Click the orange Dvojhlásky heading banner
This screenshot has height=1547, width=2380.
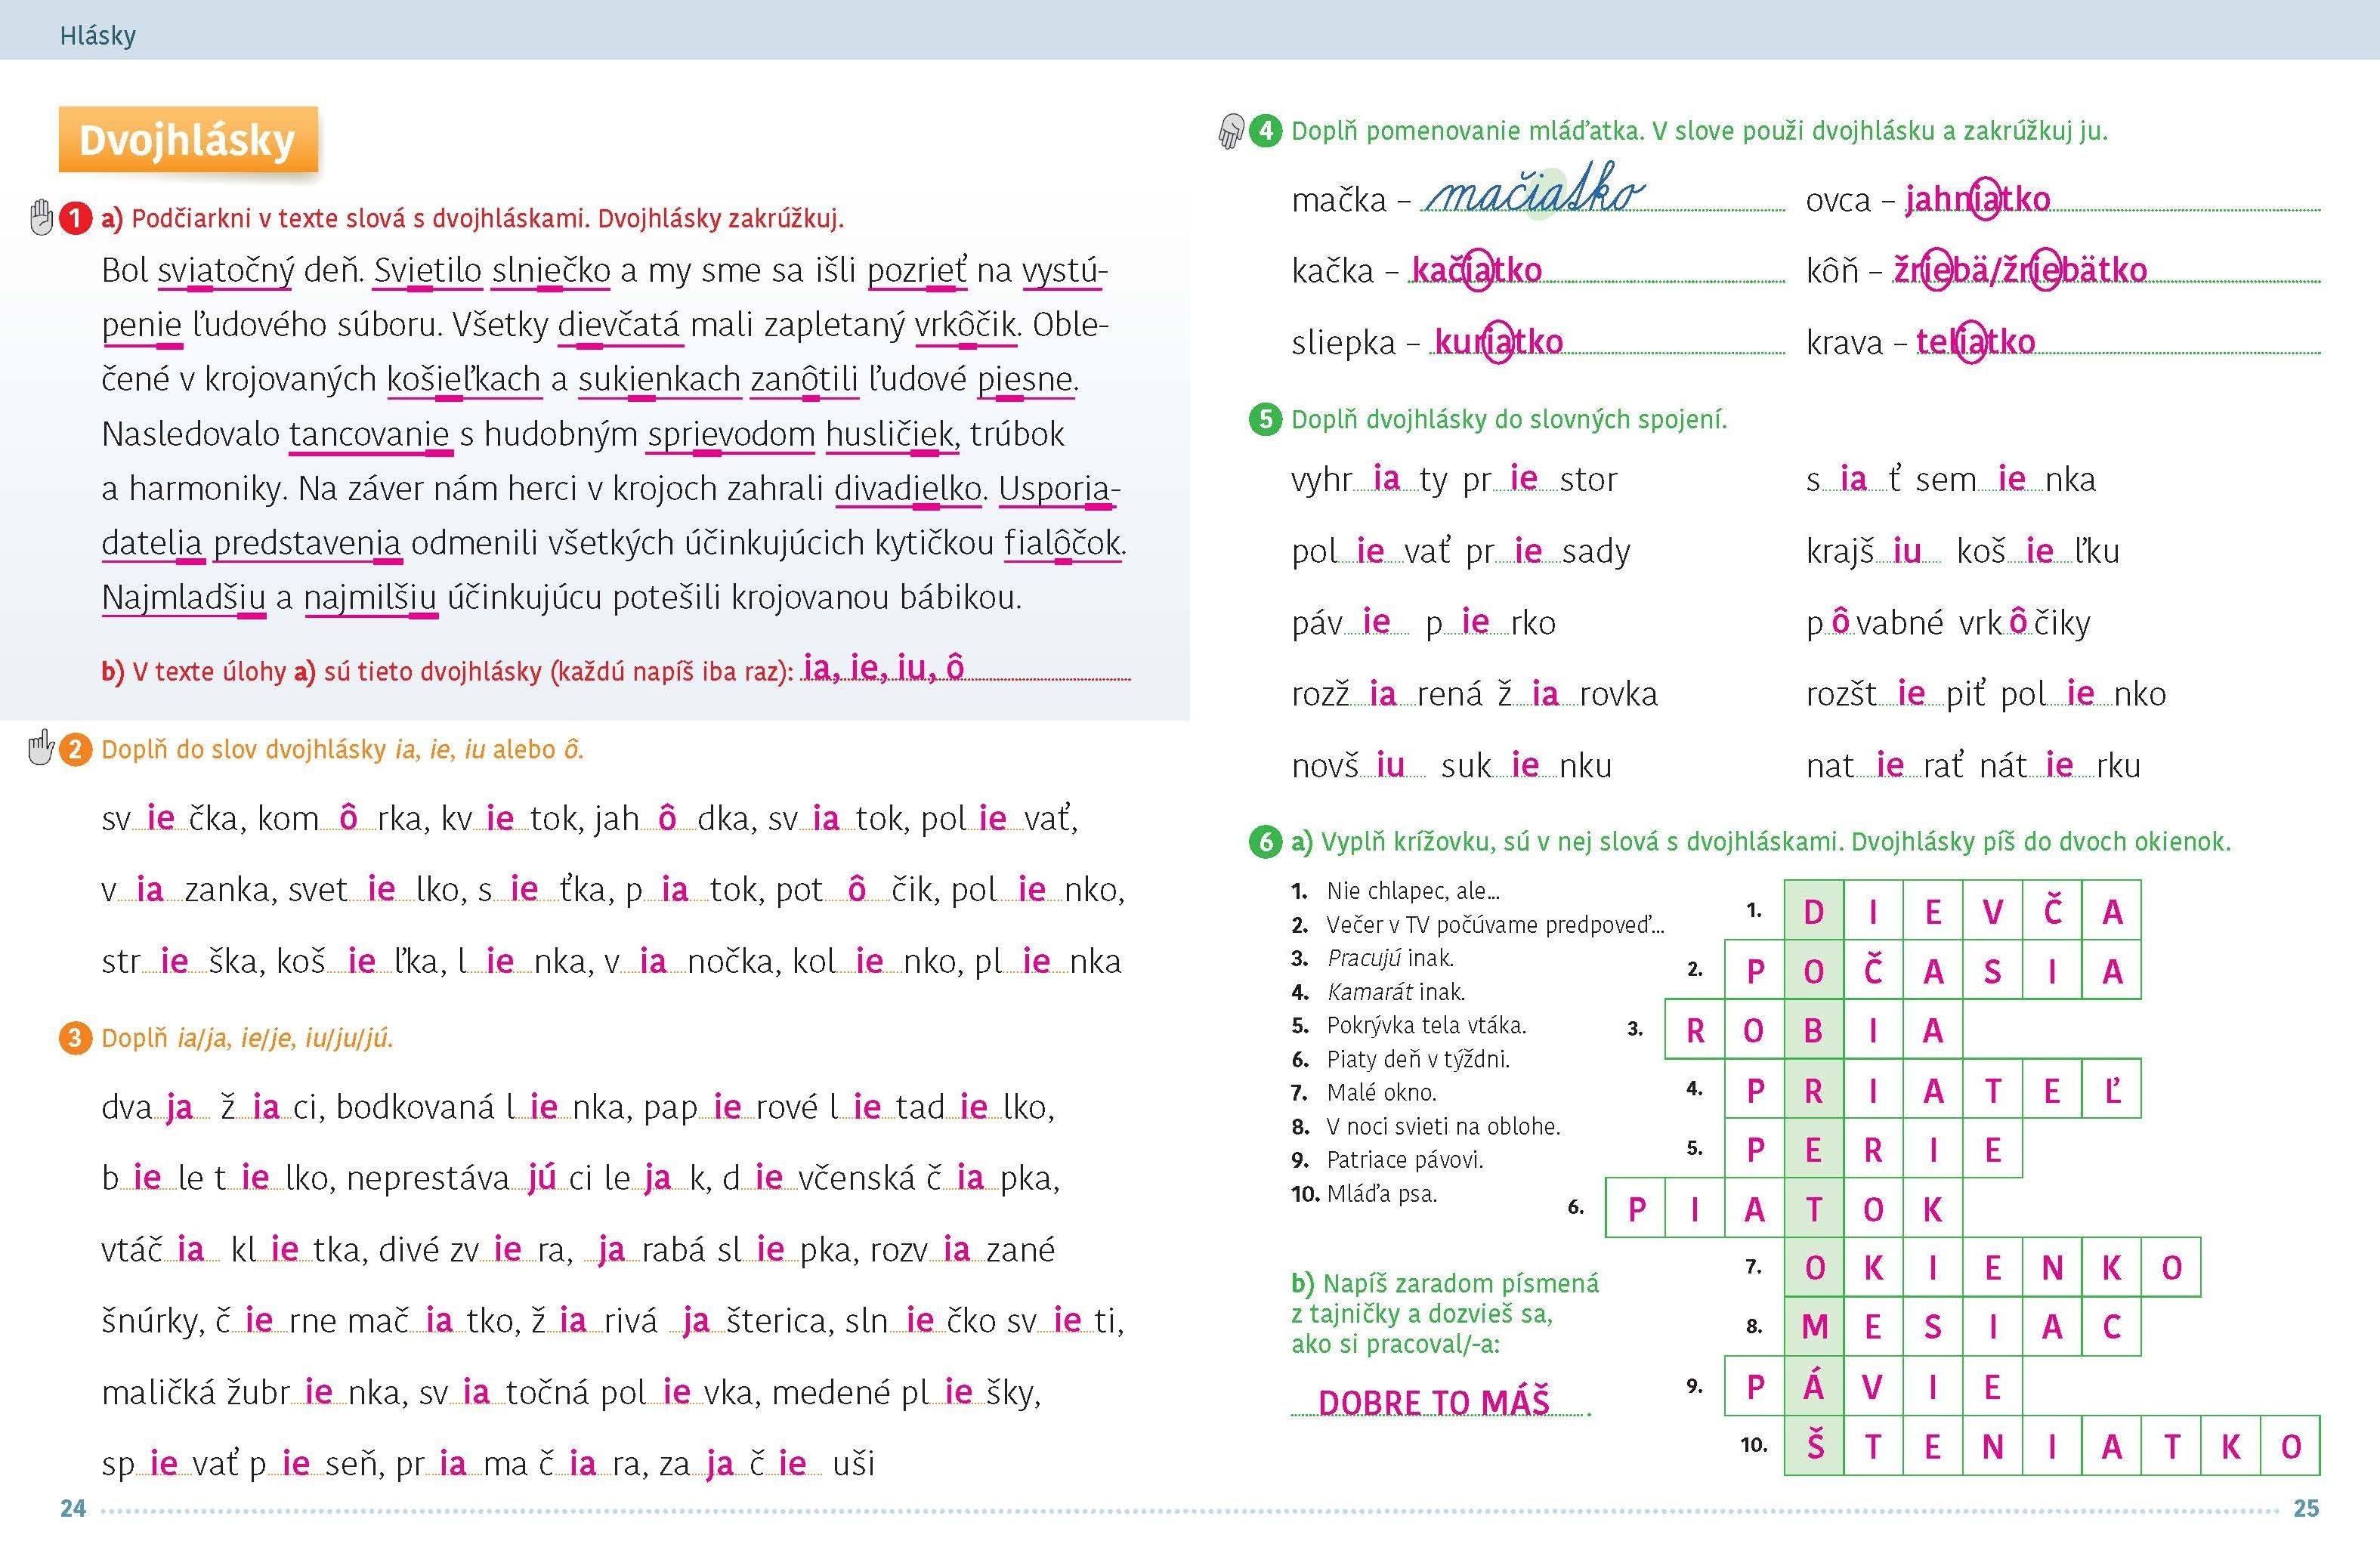[x=188, y=140]
